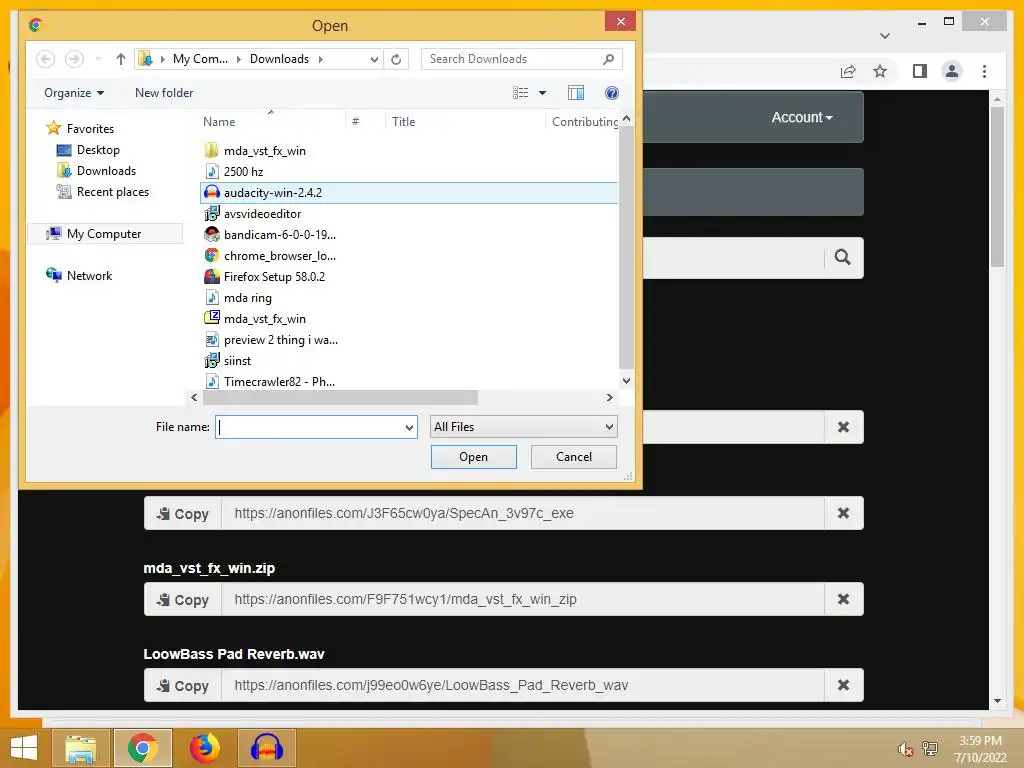Copy the LoowBass_Pad_Reverb_wav link
The height and width of the screenshot is (768, 1024).
click(183, 686)
